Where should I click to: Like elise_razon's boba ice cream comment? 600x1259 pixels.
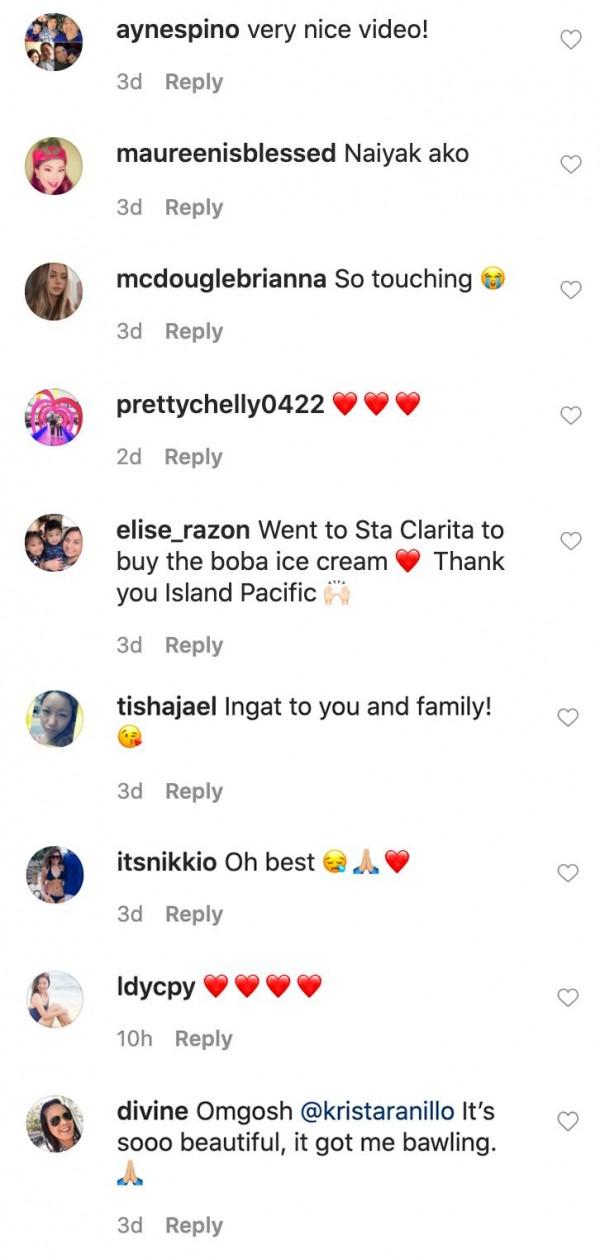click(x=570, y=540)
